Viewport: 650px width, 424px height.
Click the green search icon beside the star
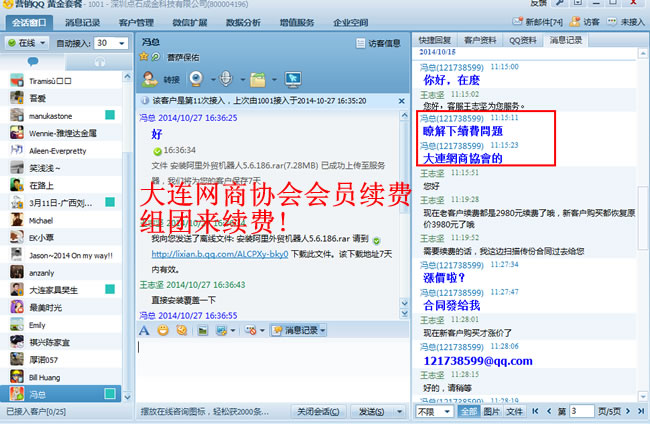pyautogui.click(x=155, y=57)
